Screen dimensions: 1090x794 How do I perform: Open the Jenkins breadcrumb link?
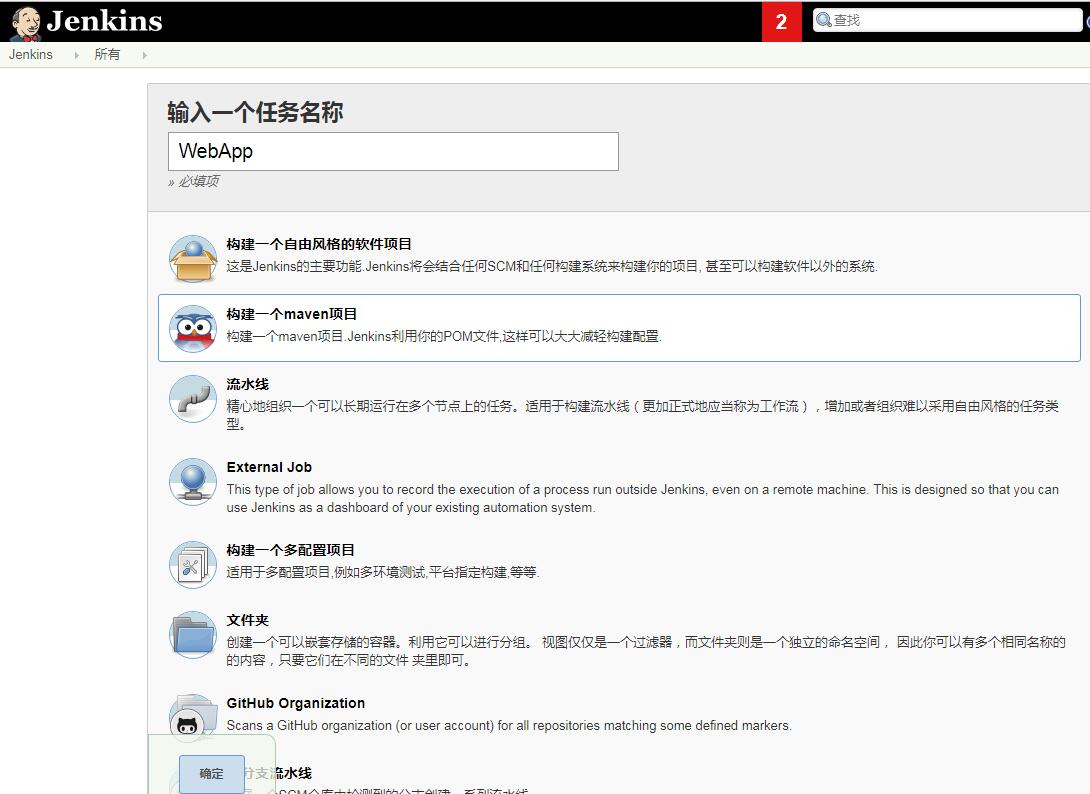click(x=31, y=55)
